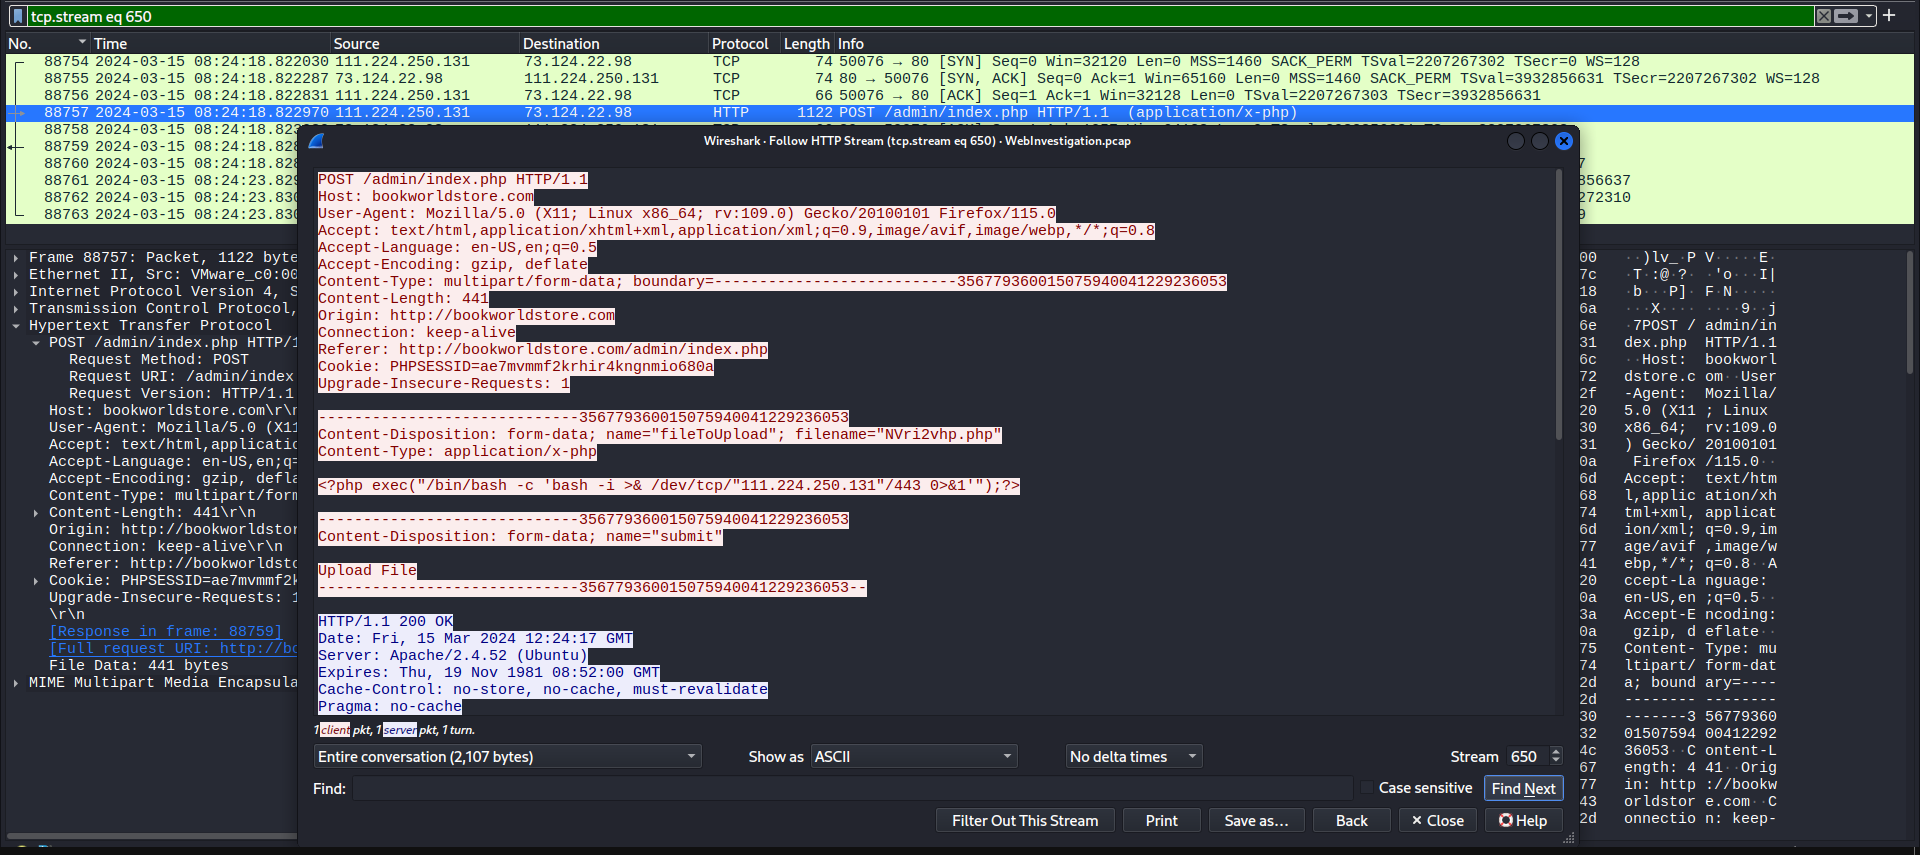
Task: Sort packets by the Protocol column header
Action: click(744, 43)
